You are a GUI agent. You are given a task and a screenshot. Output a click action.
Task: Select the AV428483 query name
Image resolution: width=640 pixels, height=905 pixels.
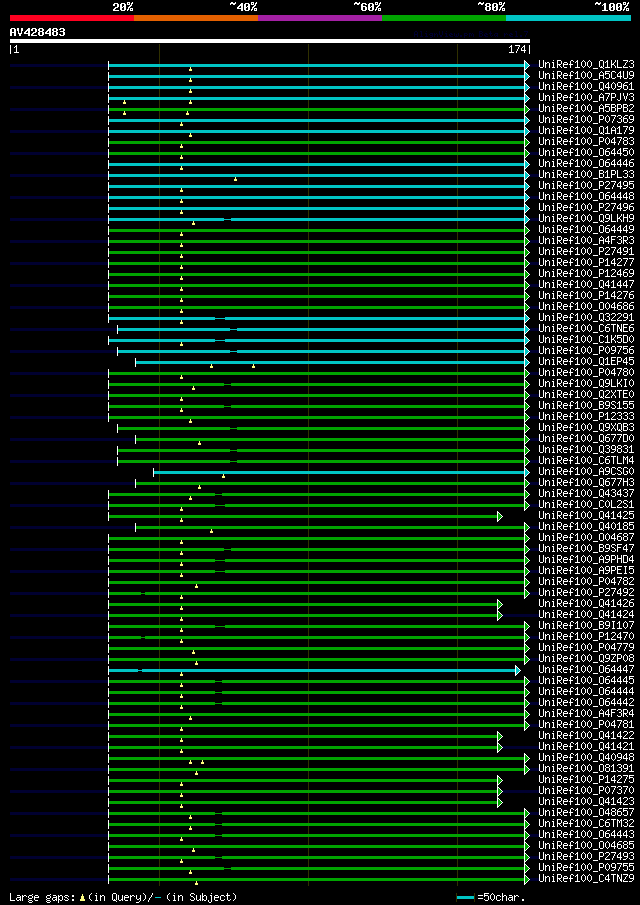[x=38, y=32]
